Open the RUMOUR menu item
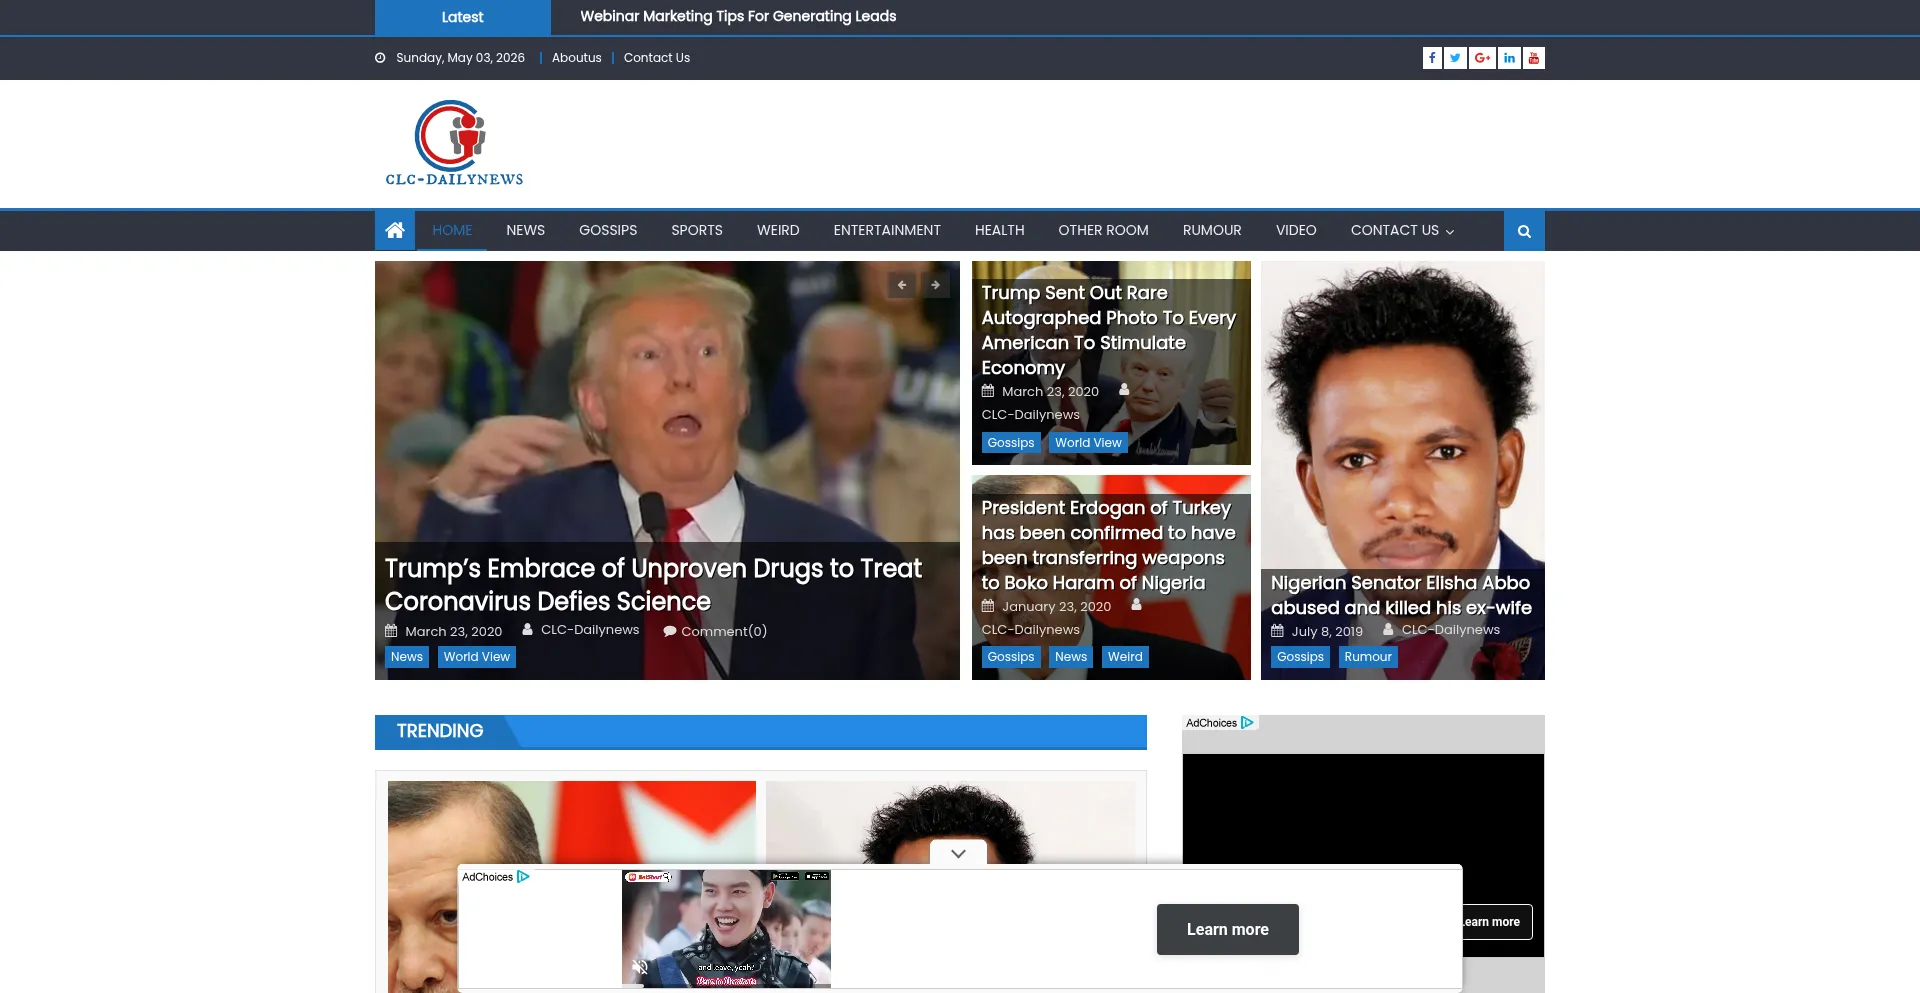The width and height of the screenshot is (1920, 993). pos(1212,230)
